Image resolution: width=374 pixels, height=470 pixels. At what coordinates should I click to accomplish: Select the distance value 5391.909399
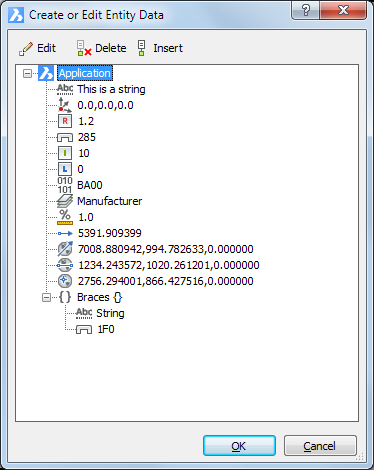point(110,233)
